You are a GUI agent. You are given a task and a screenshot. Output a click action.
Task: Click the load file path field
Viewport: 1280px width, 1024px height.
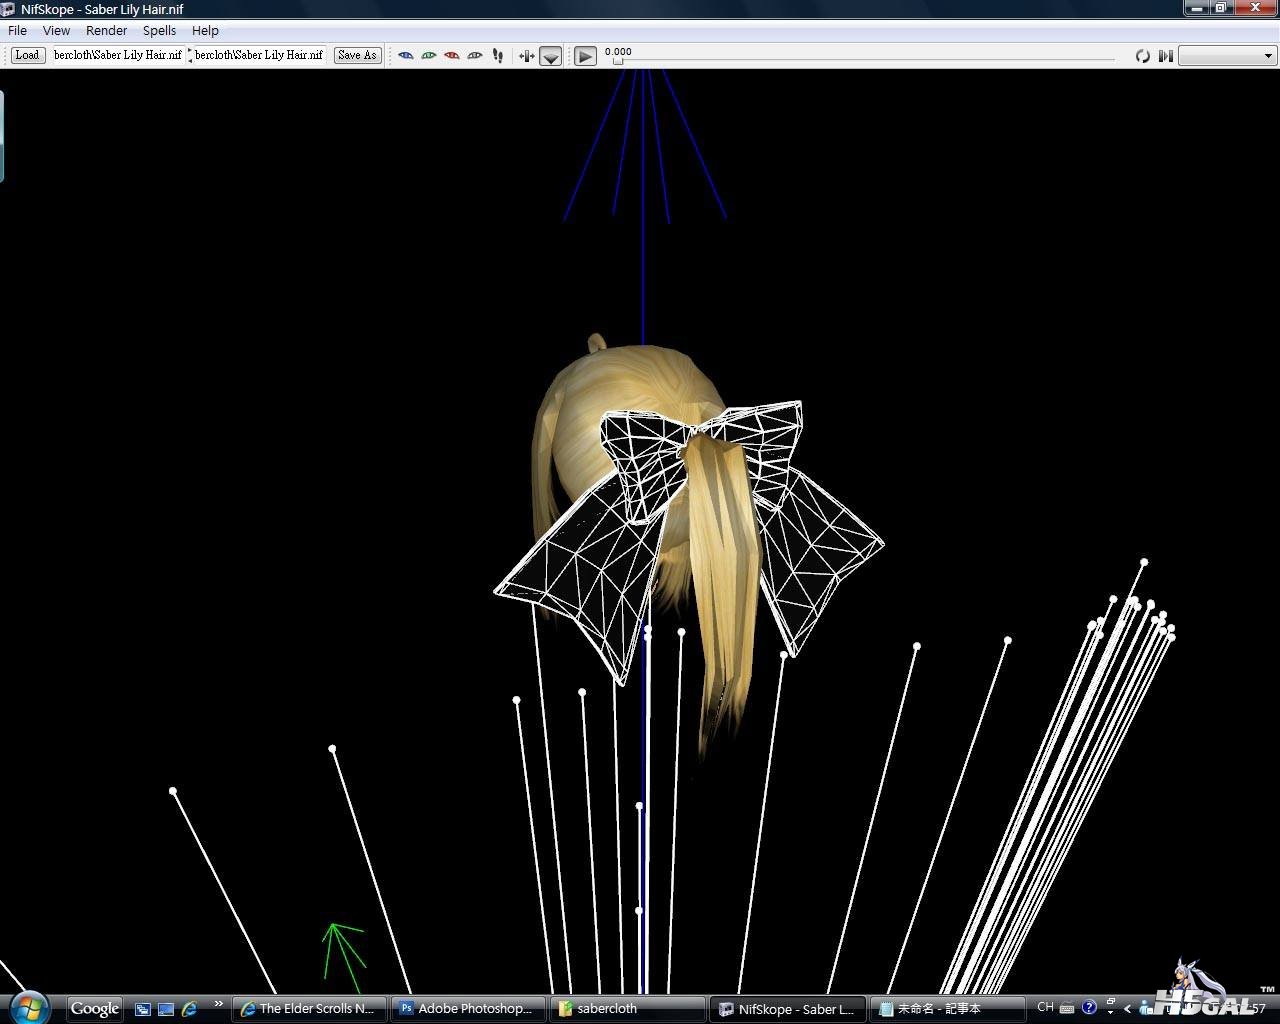117,55
